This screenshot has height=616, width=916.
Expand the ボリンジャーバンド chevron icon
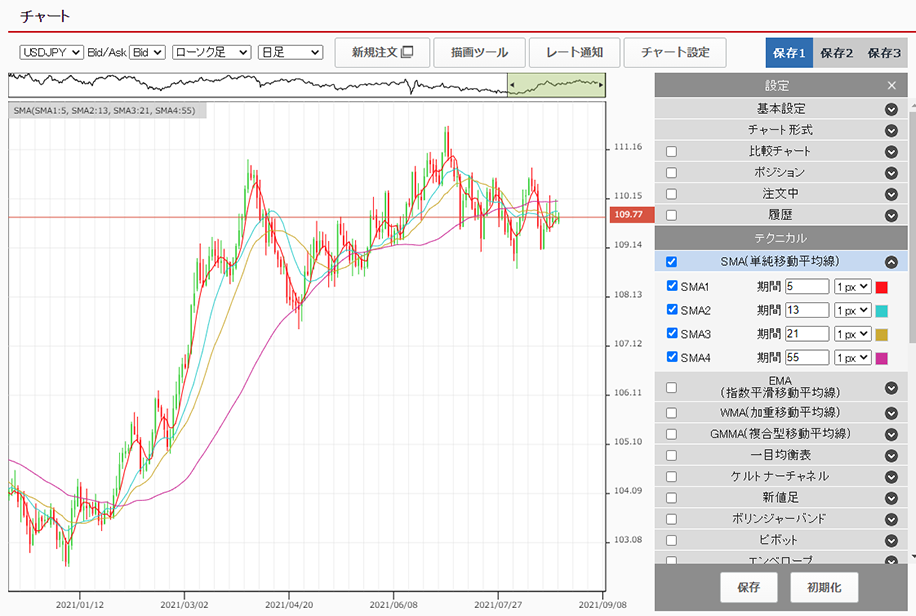pos(891,519)
